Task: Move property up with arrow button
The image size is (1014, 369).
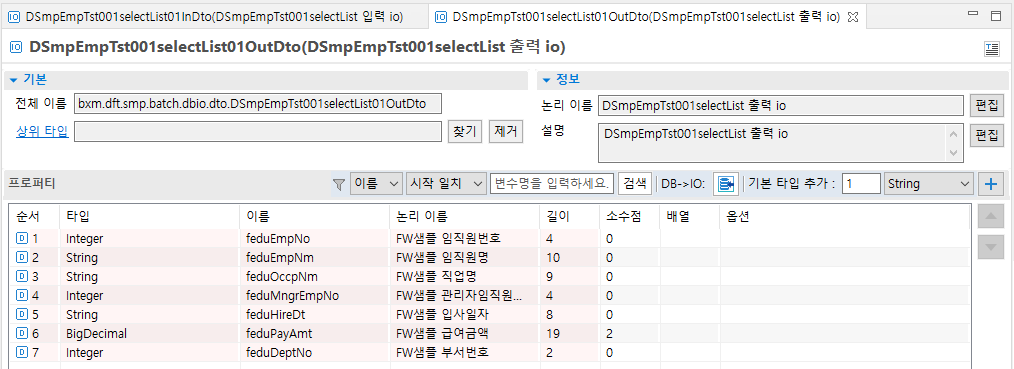Action: tap(991, 216)
